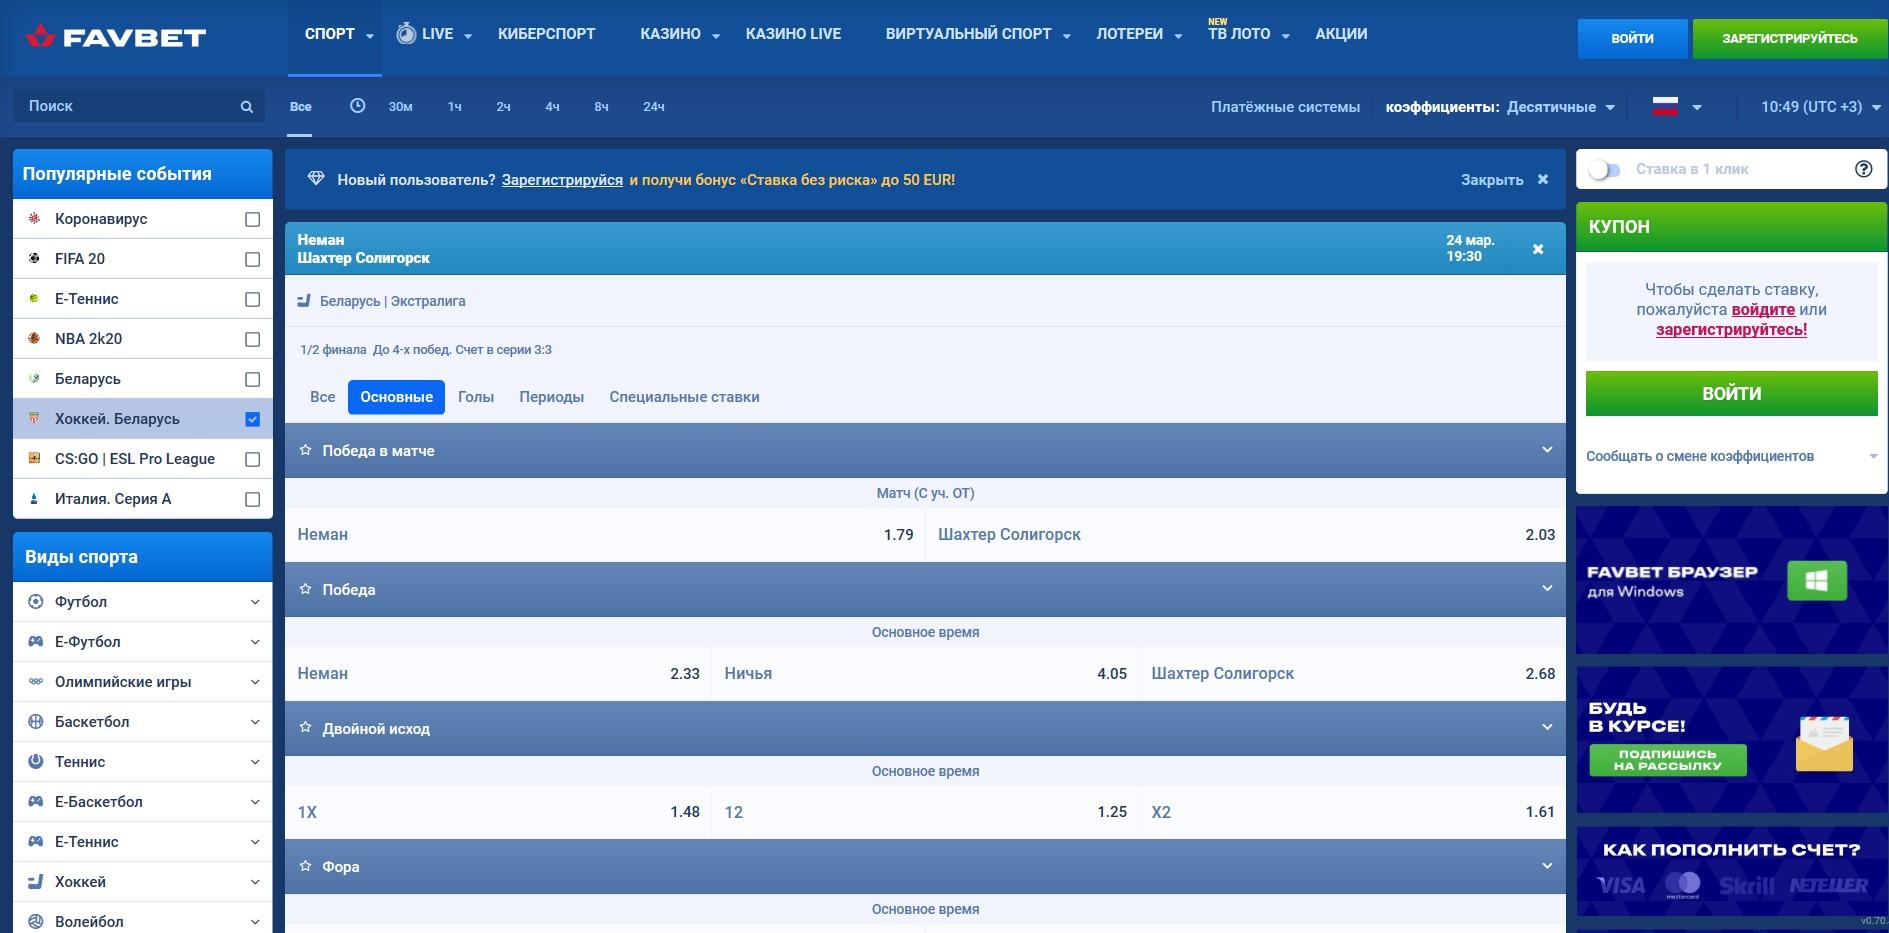The height and width of the screenshot is (933, 1889).
Task: Close the Неман match panel
Action: pyautogui.click(x=1538, y=249)
